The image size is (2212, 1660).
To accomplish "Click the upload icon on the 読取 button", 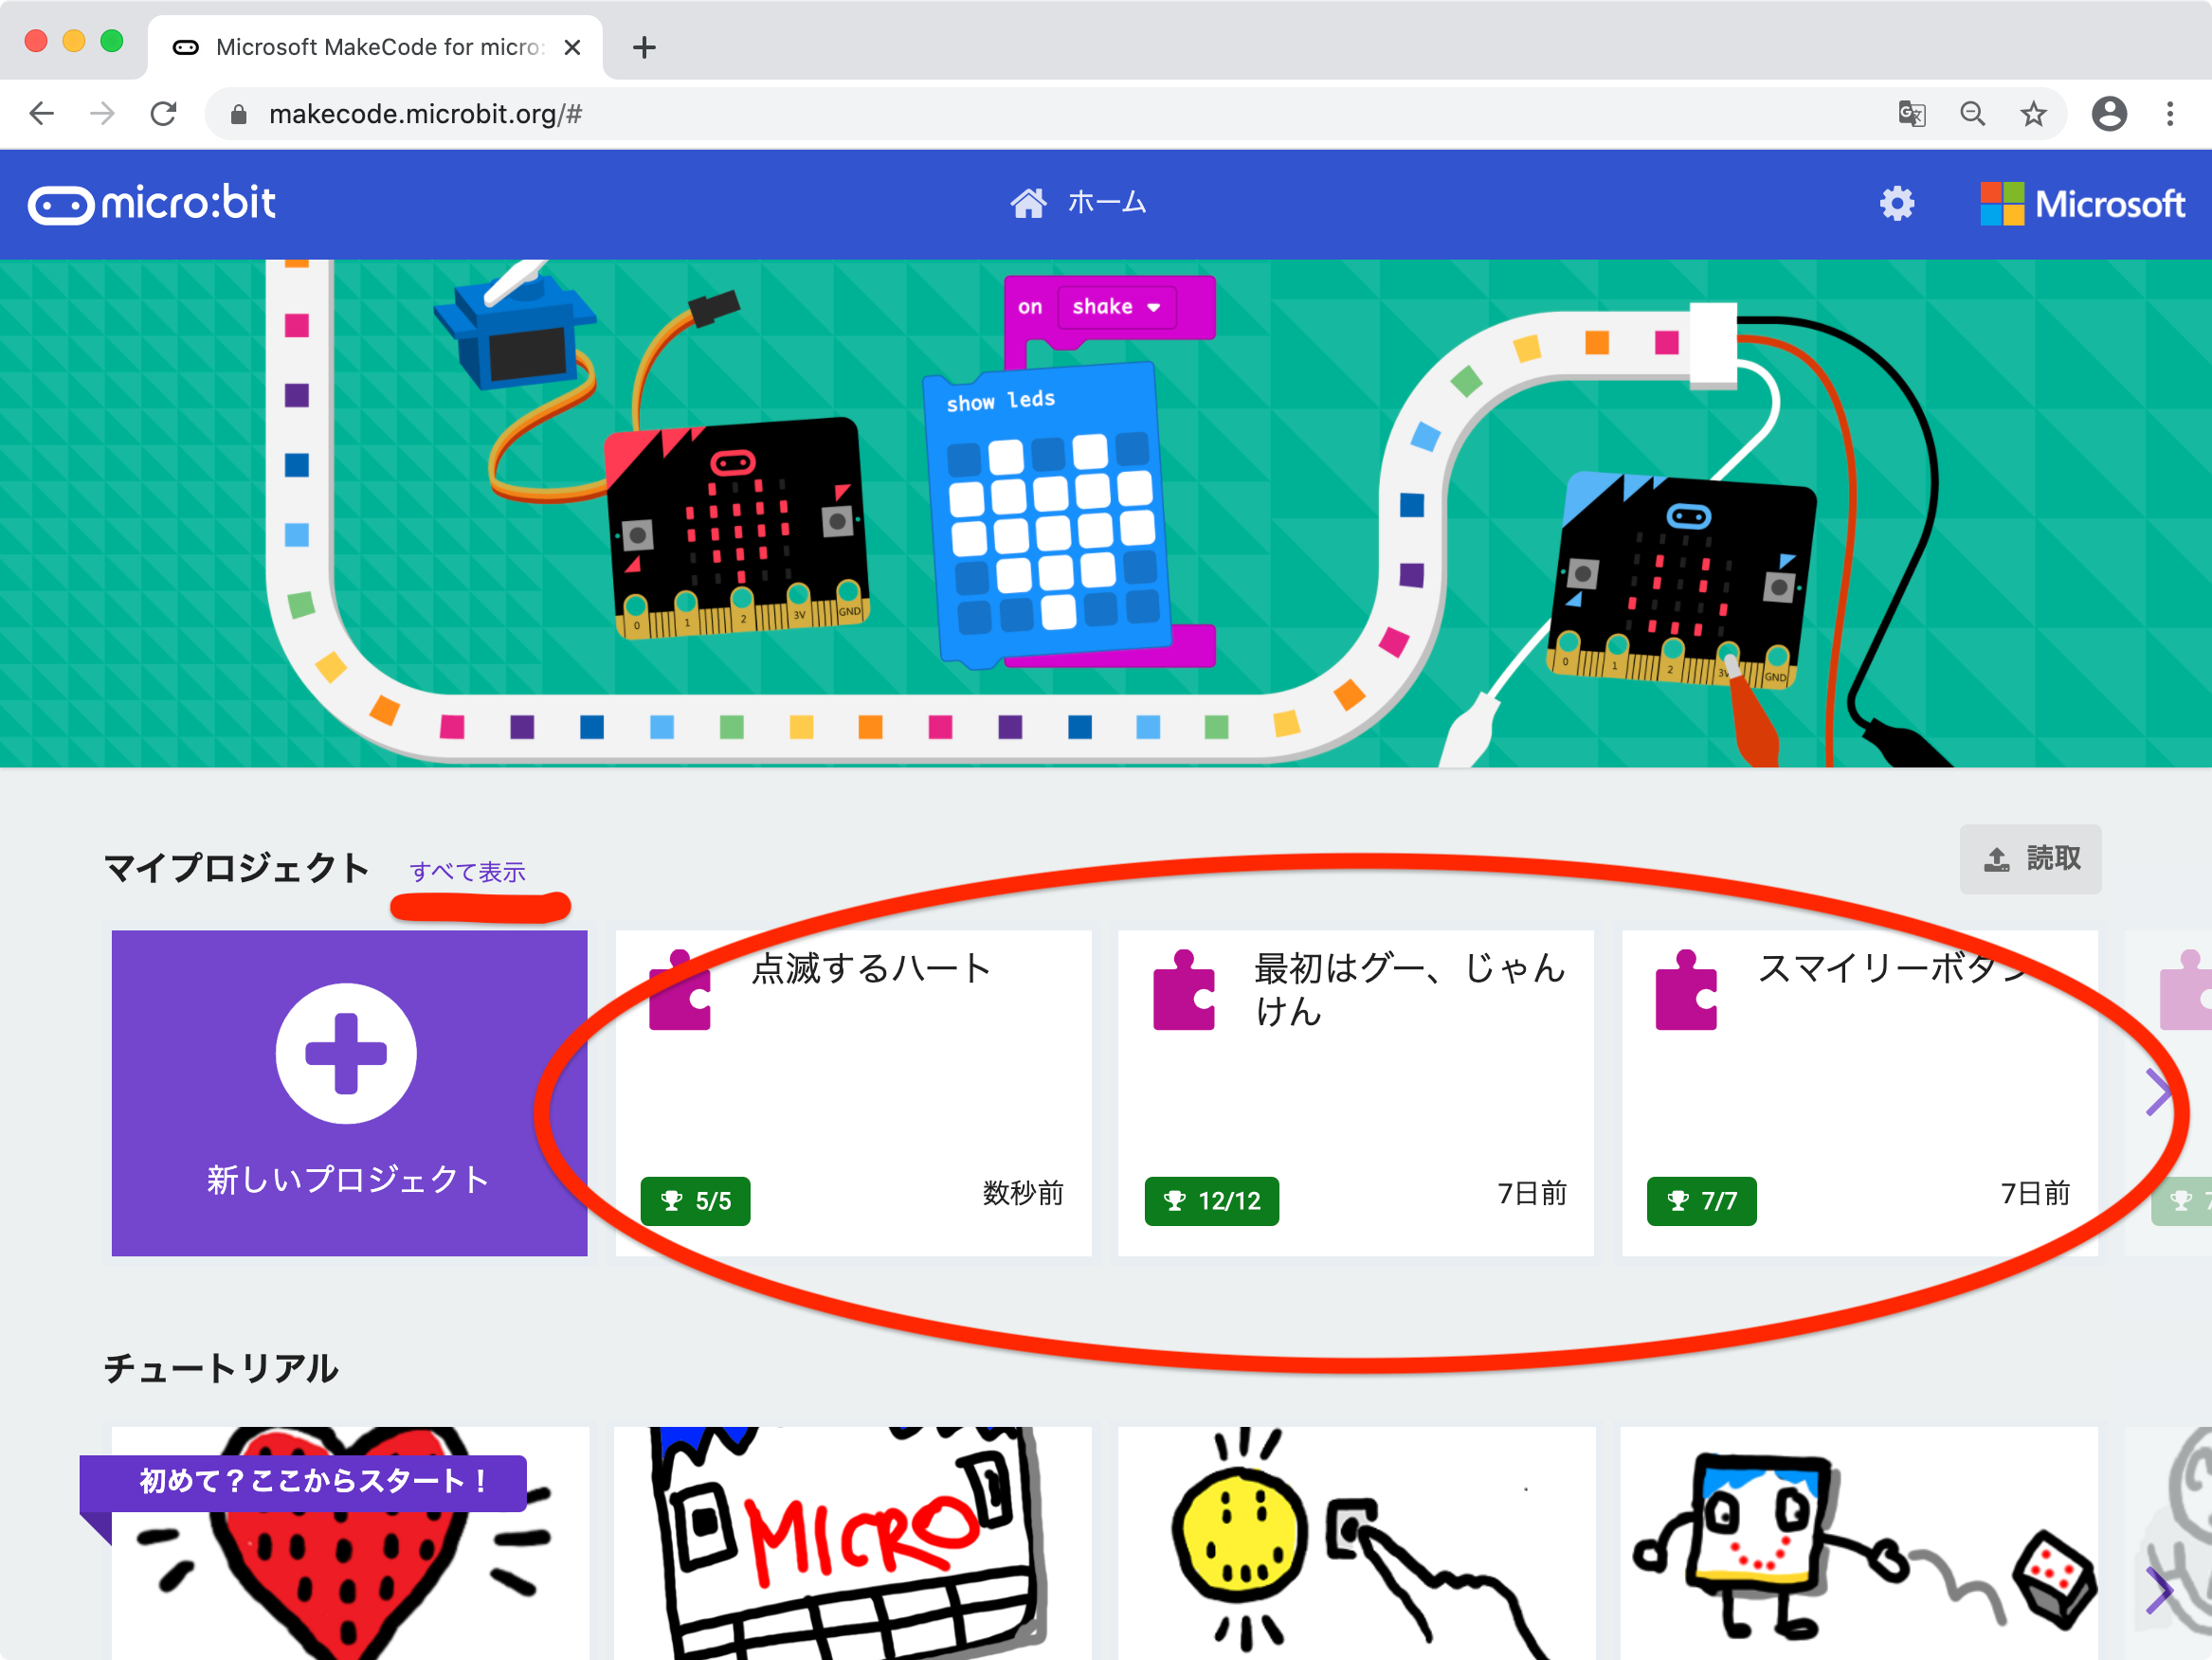I will pyautogui.click(x=1995, y=858).
